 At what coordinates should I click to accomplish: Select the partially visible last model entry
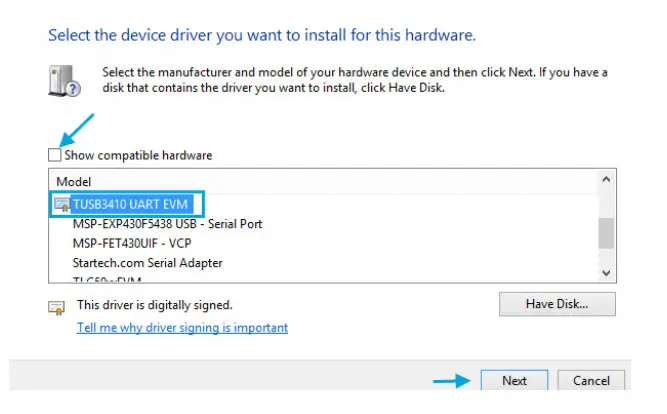pyautogui.click(x=110, y=280)
